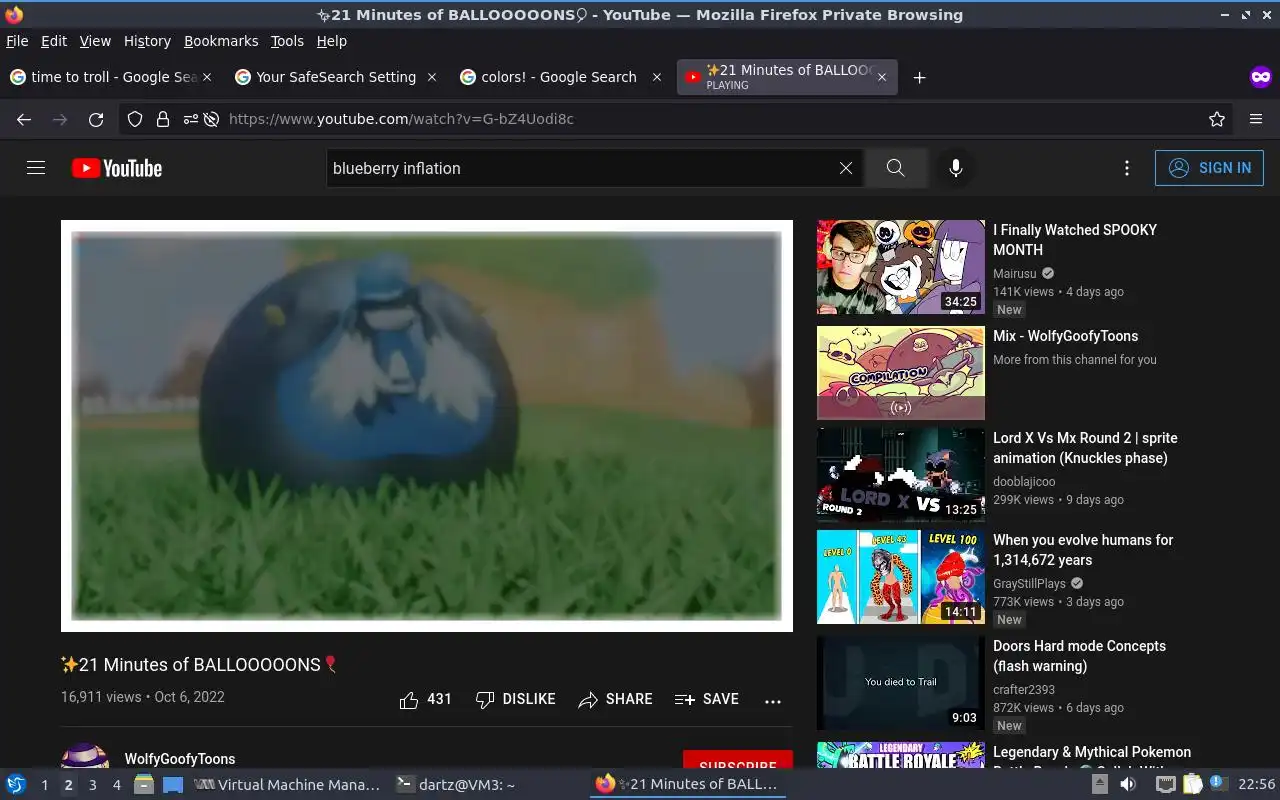
Task: Open 'When you evolve humans' video thumbnail
Action: [901, 577]
